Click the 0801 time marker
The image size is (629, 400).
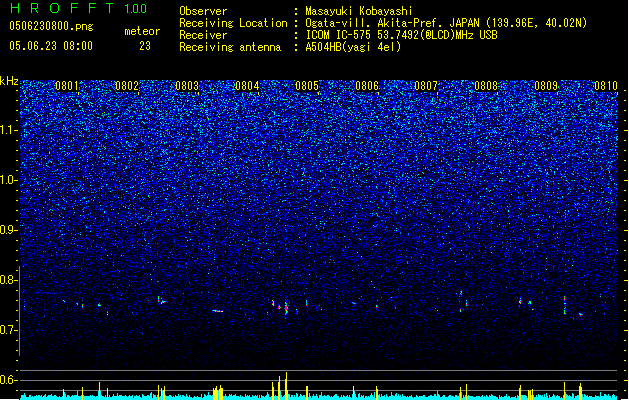pyautogui.click(x=67, y=86)
